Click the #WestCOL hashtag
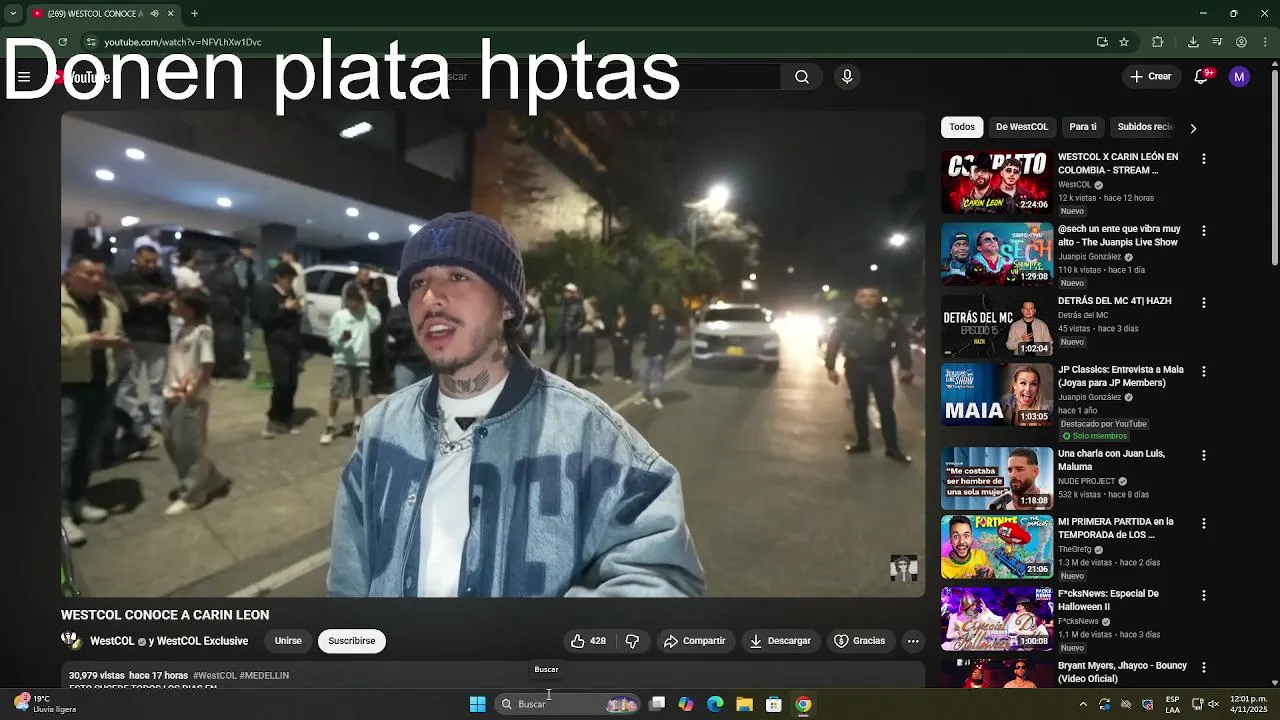The width and height of the screenshot is (1280, 720). click(215, 676)
